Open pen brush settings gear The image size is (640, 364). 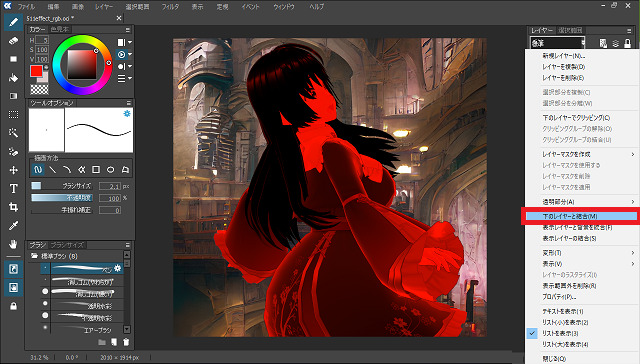[118, 268]
